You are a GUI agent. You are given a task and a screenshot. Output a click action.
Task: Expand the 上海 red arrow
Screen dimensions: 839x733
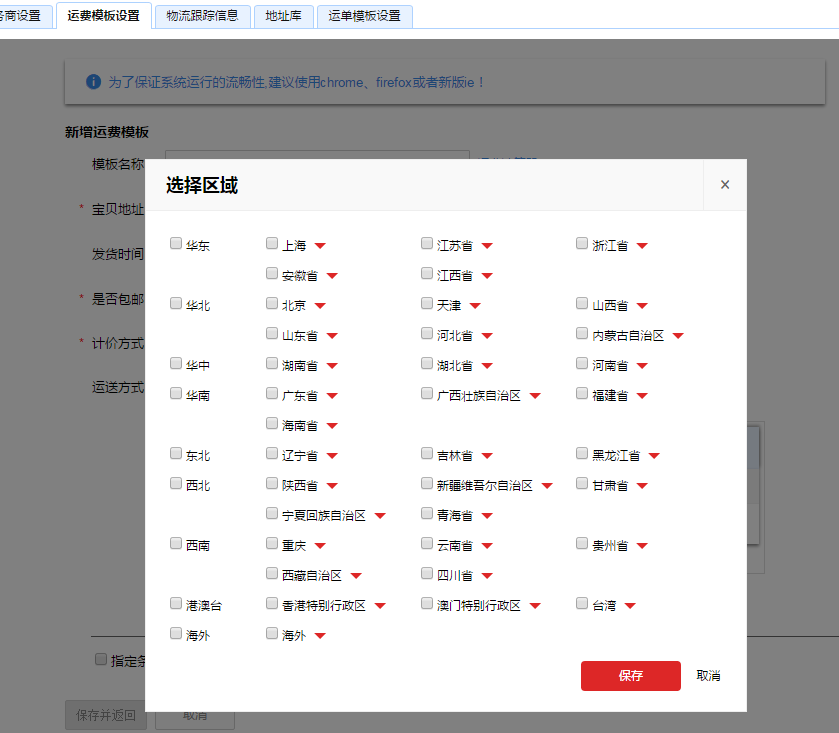320,246
